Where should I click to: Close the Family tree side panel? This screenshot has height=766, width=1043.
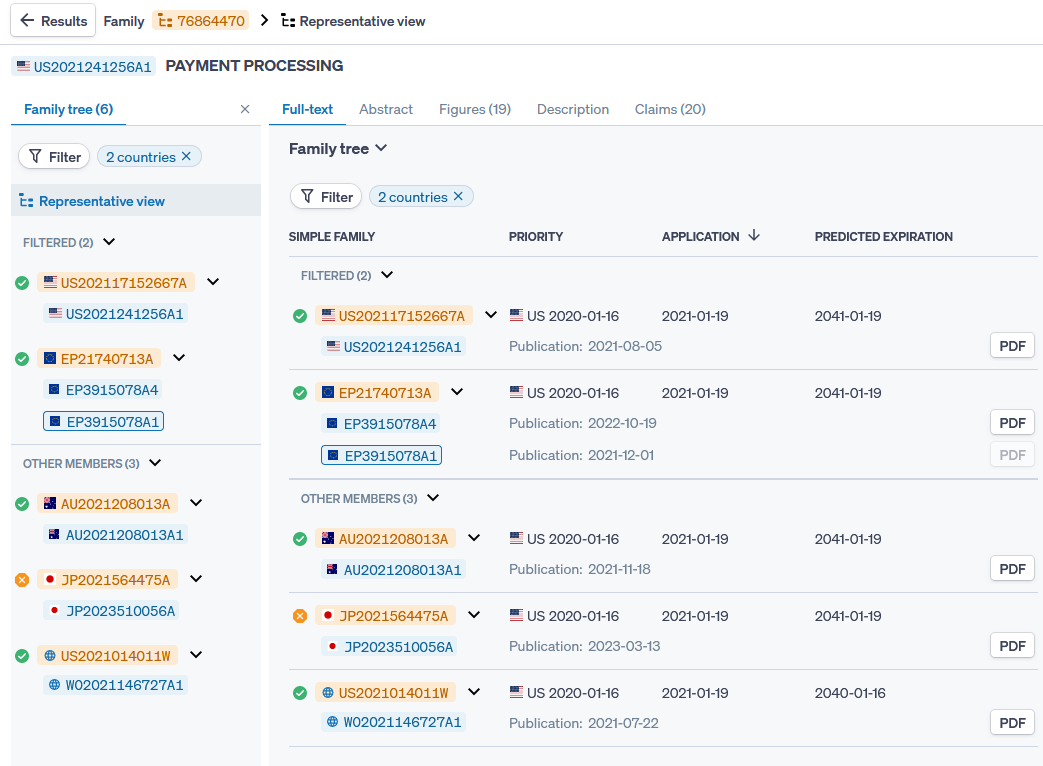(245, 109)
